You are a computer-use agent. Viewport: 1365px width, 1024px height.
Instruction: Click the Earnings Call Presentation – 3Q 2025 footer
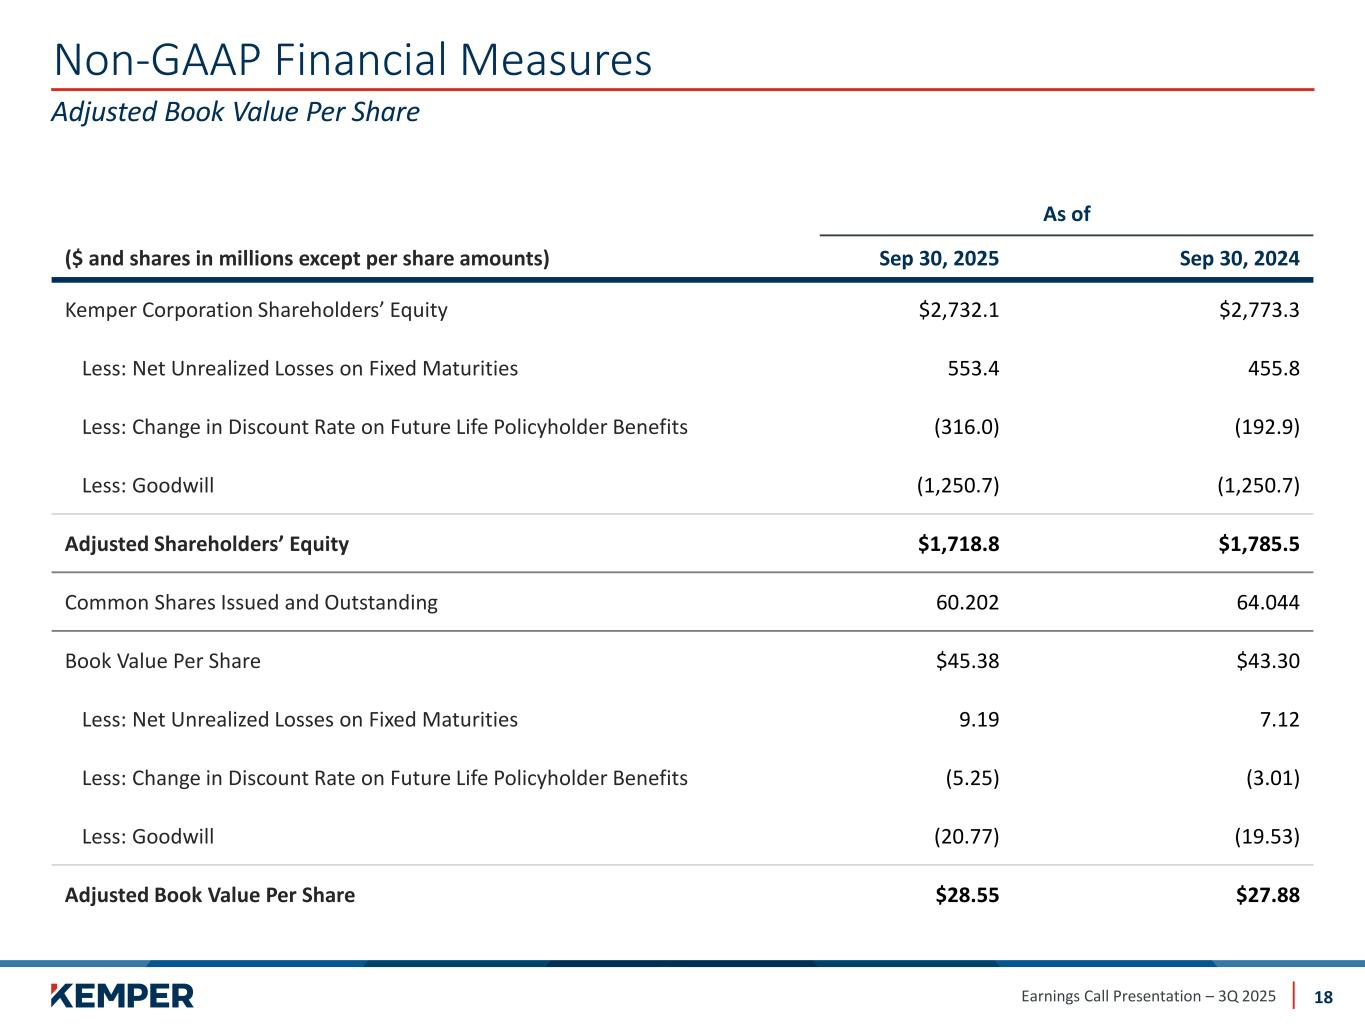click(1148, 996)
